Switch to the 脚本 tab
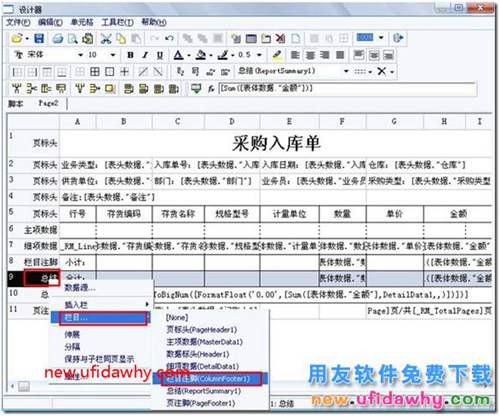Screen dimensions: 500x416 pyautogui.click(x=16, y=104)
